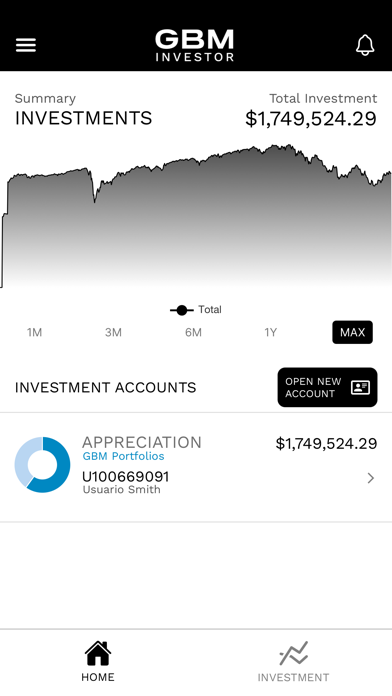Switch chart range to 1Y

[x=270, y=332]
